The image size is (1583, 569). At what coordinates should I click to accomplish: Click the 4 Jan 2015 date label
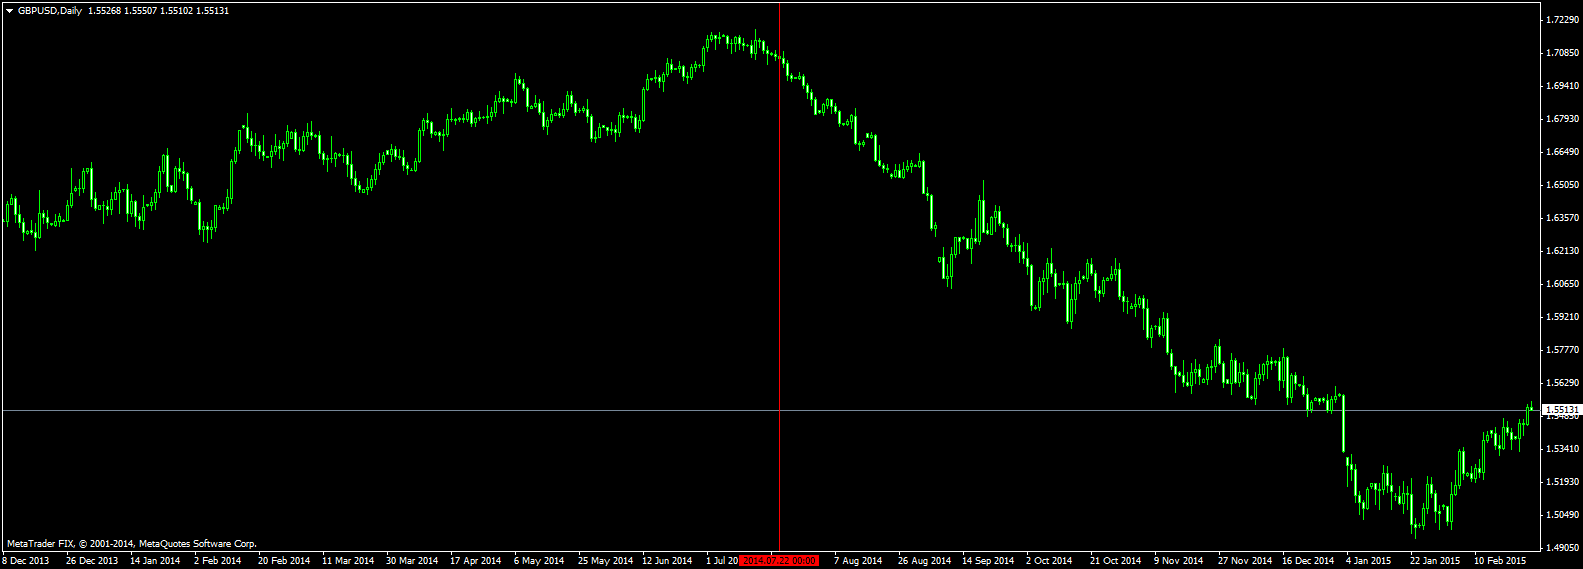pyautogui.click(x=1369, y=561)
